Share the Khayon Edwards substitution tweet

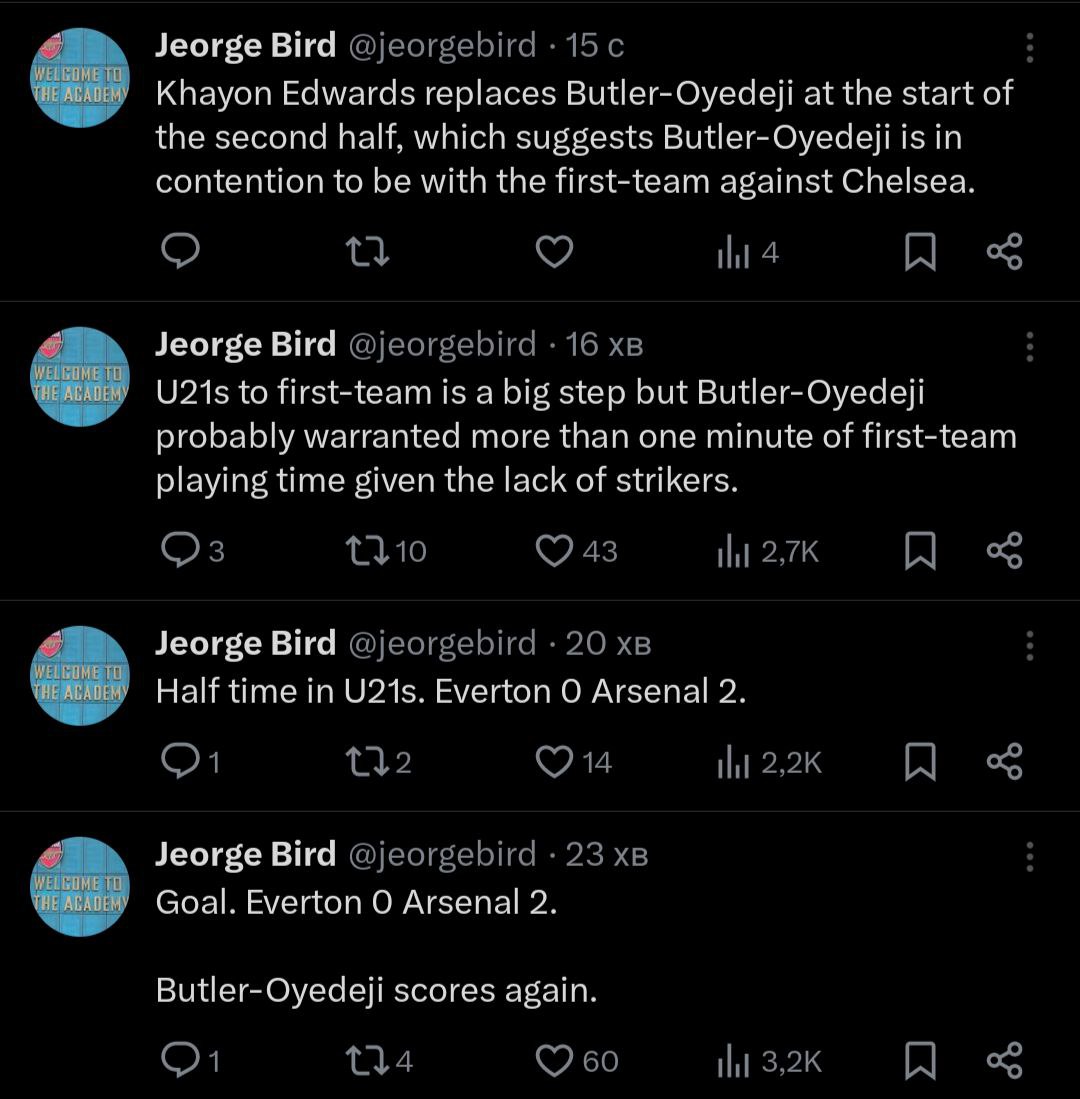1004,252
